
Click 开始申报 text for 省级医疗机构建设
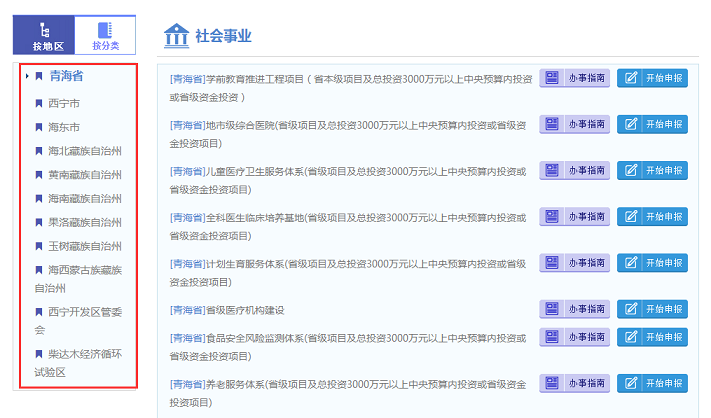[x=664, y=309]
